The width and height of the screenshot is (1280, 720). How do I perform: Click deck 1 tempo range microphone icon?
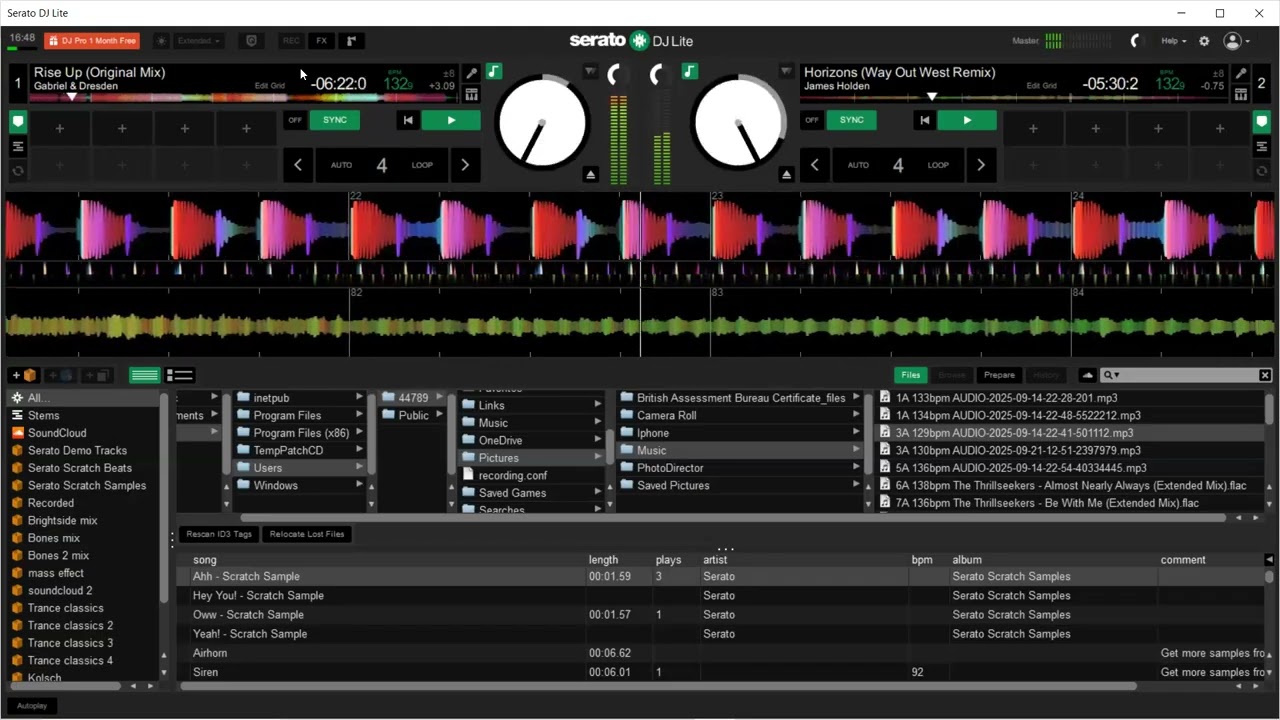[x=471, y=73]
